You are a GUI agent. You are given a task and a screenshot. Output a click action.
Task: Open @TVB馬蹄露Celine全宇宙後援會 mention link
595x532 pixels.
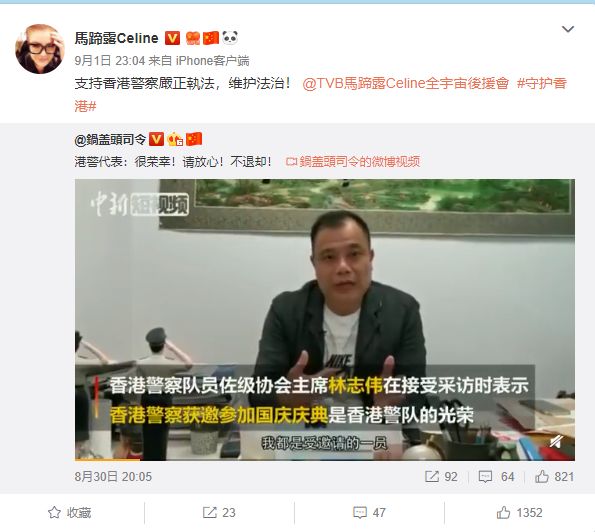pos(405,83)
